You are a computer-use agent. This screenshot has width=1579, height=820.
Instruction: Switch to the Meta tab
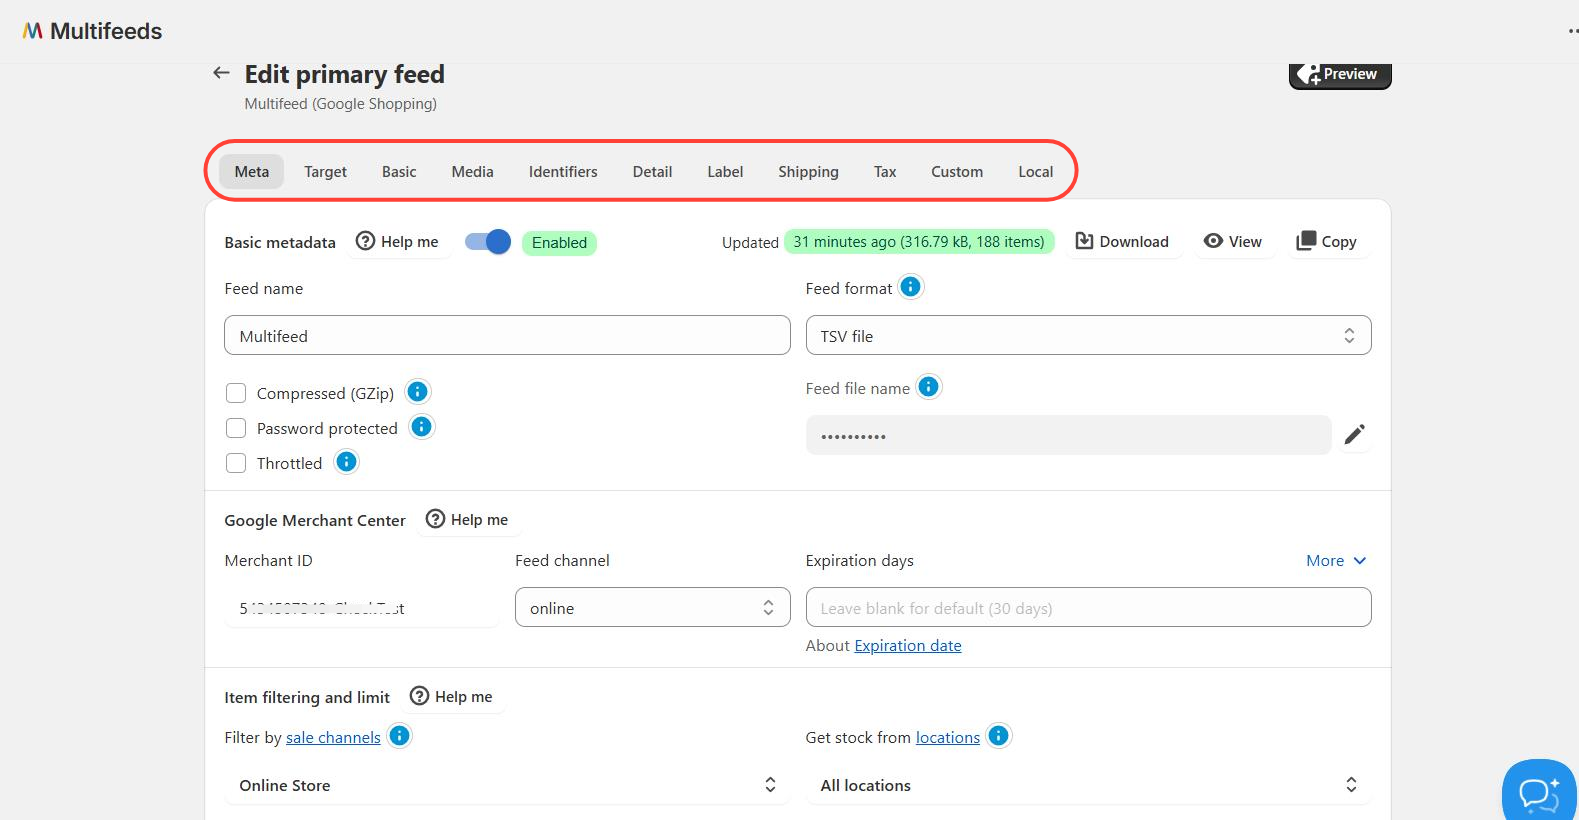click(252, 172)
